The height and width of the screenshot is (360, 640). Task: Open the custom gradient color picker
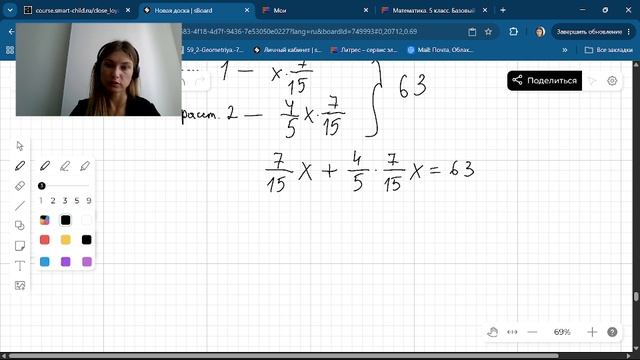(44, 220)
